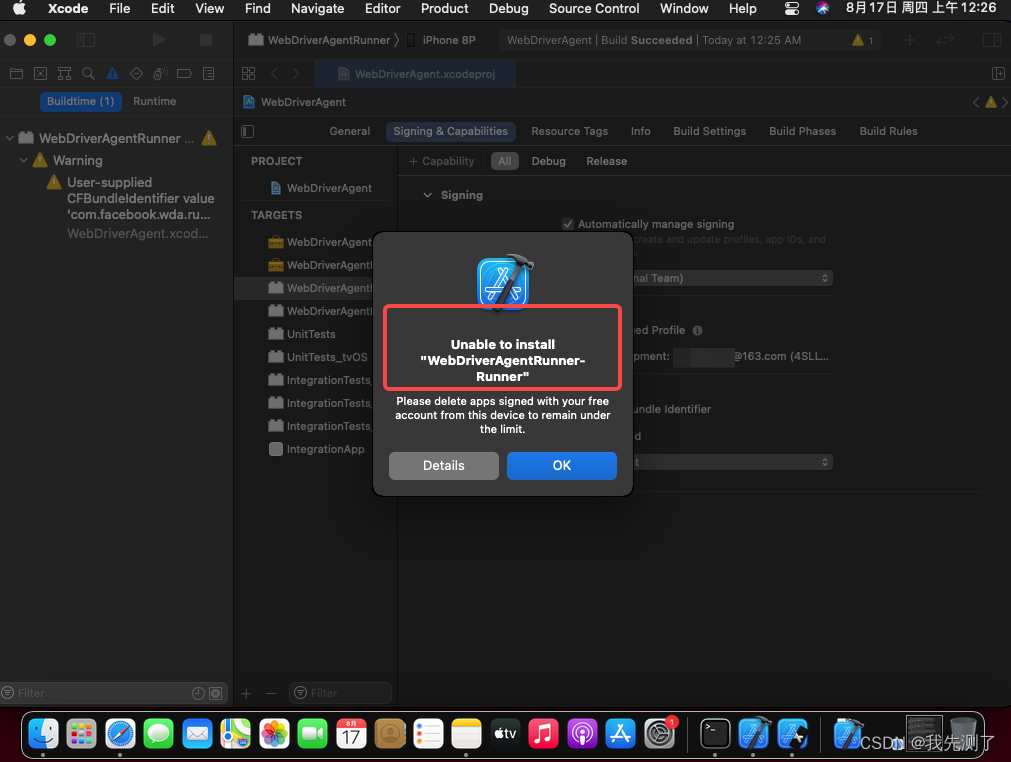Viewport: 1011px width, 762px height.
Task: Open the Project navigator folder icon
Action: [15, 73]
